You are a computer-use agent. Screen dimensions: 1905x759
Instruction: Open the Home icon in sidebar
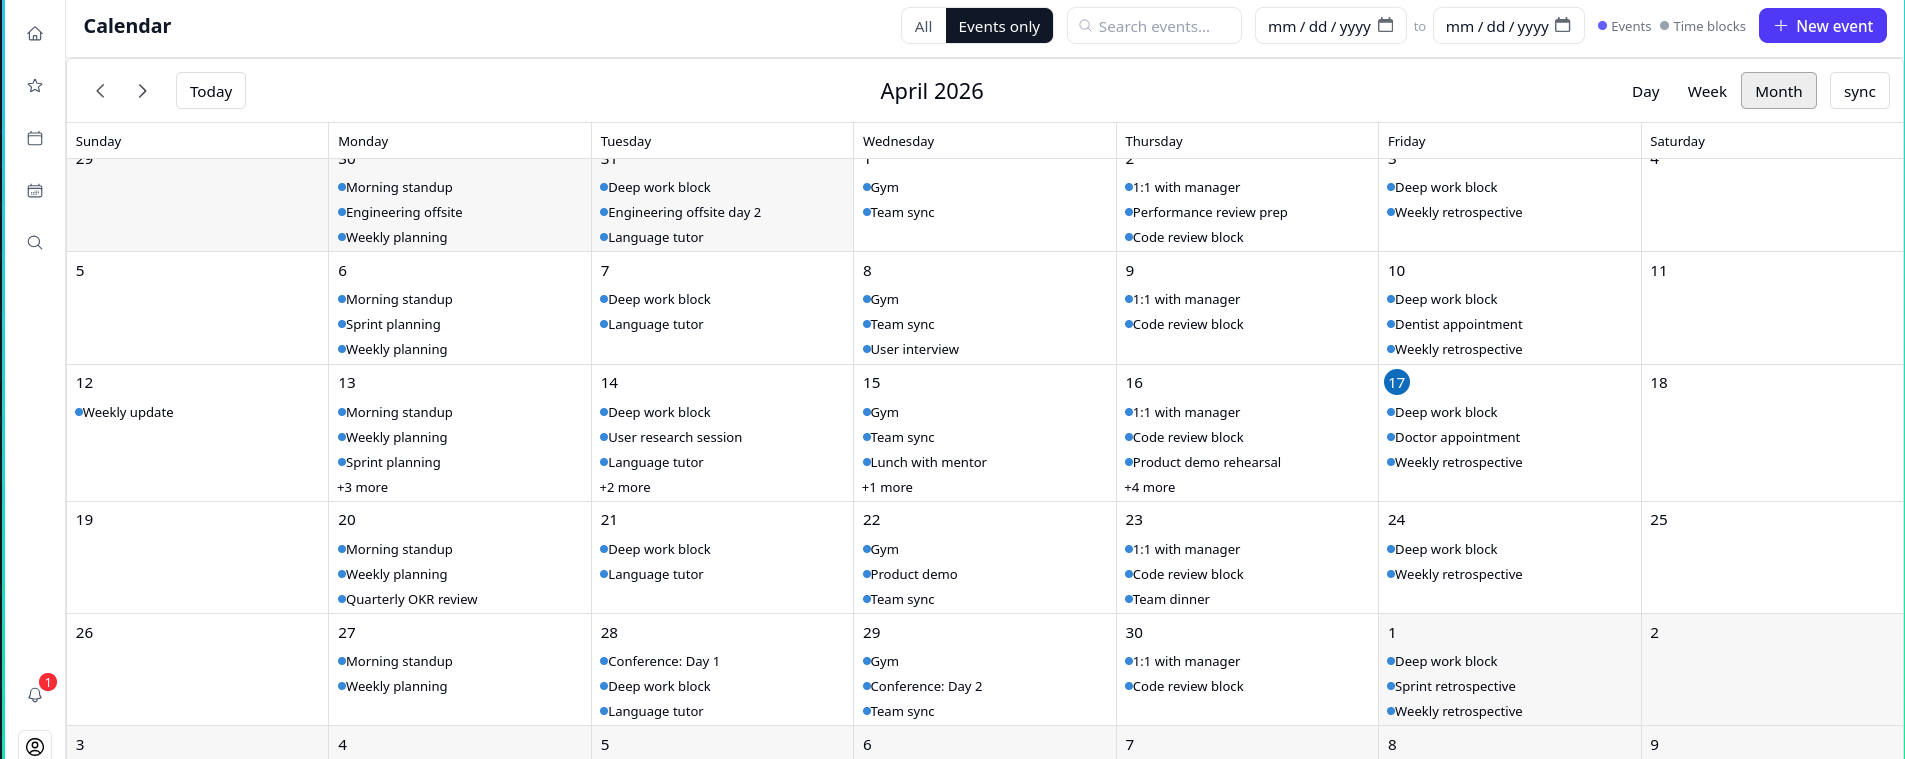(x=35, y=34)
